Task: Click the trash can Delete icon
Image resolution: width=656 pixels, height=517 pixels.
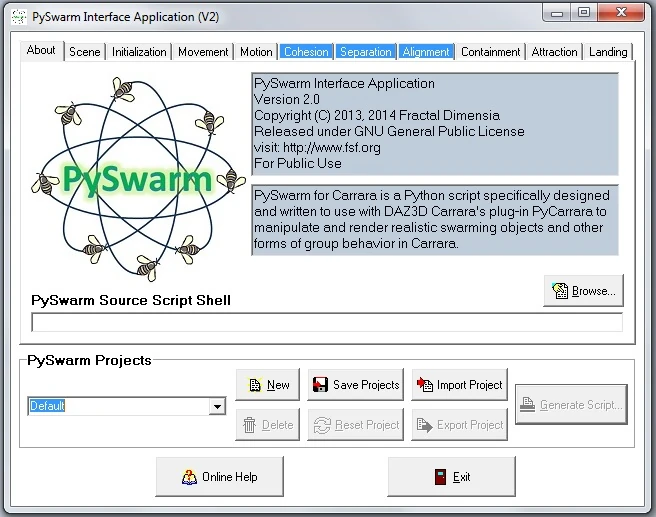Action: tap(249, 425)
